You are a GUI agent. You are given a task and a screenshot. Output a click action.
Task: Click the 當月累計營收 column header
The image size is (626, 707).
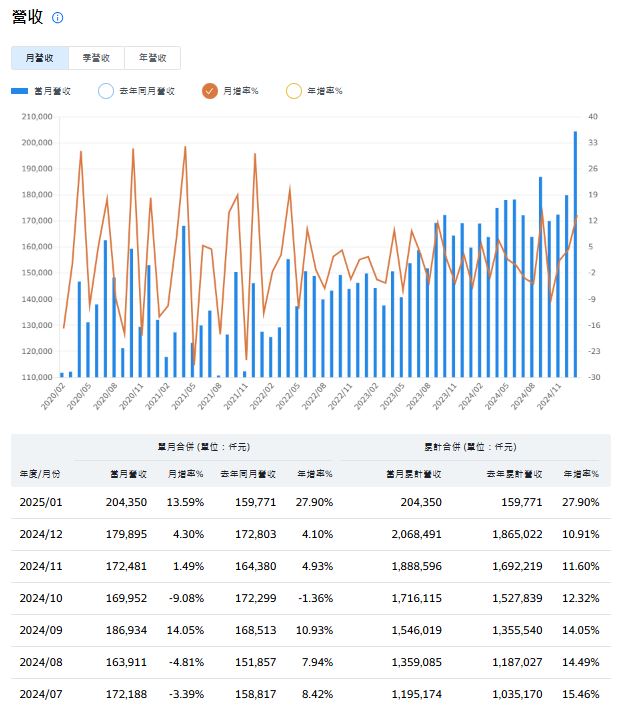point(414,474)
